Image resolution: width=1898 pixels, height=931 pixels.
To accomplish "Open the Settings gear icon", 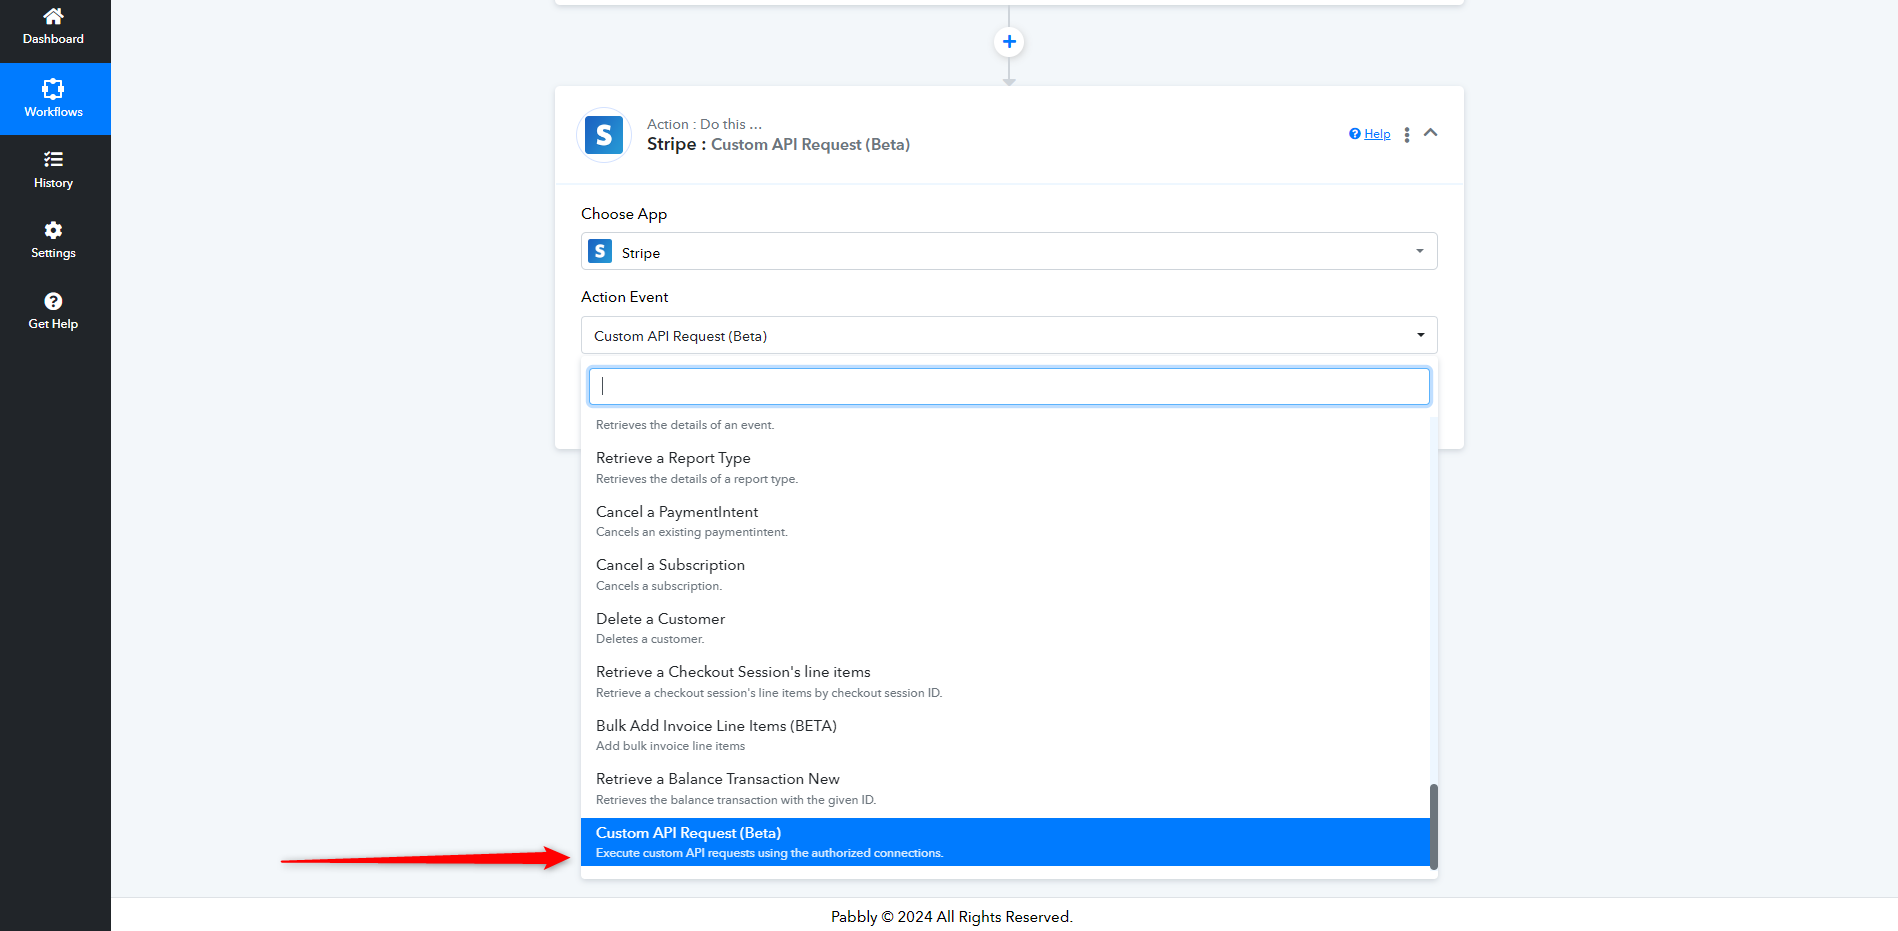I will coord(53,230).
